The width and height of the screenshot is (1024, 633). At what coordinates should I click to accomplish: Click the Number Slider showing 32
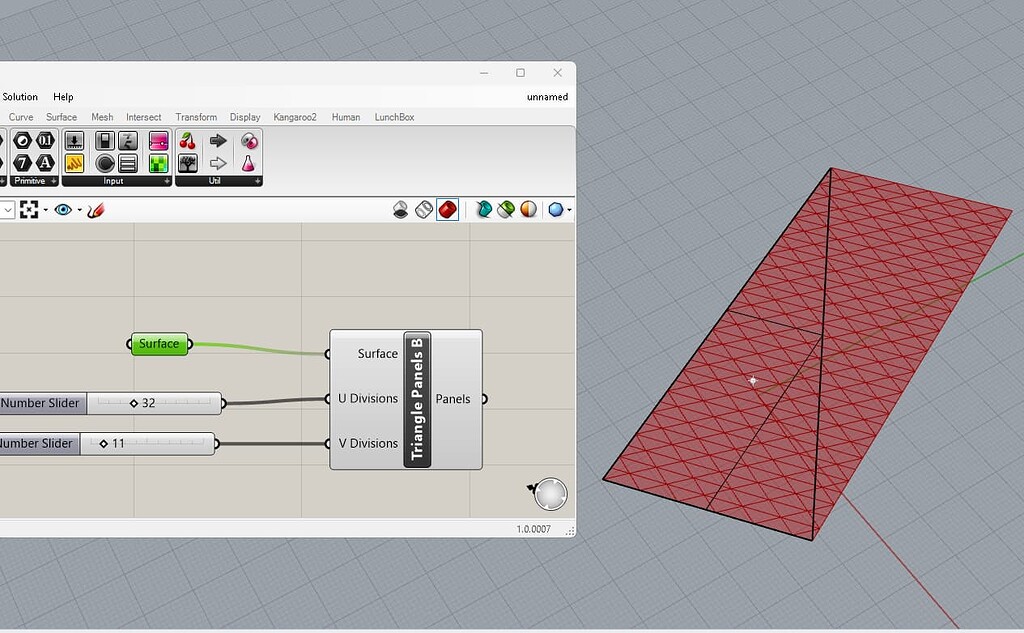point(150,403)
